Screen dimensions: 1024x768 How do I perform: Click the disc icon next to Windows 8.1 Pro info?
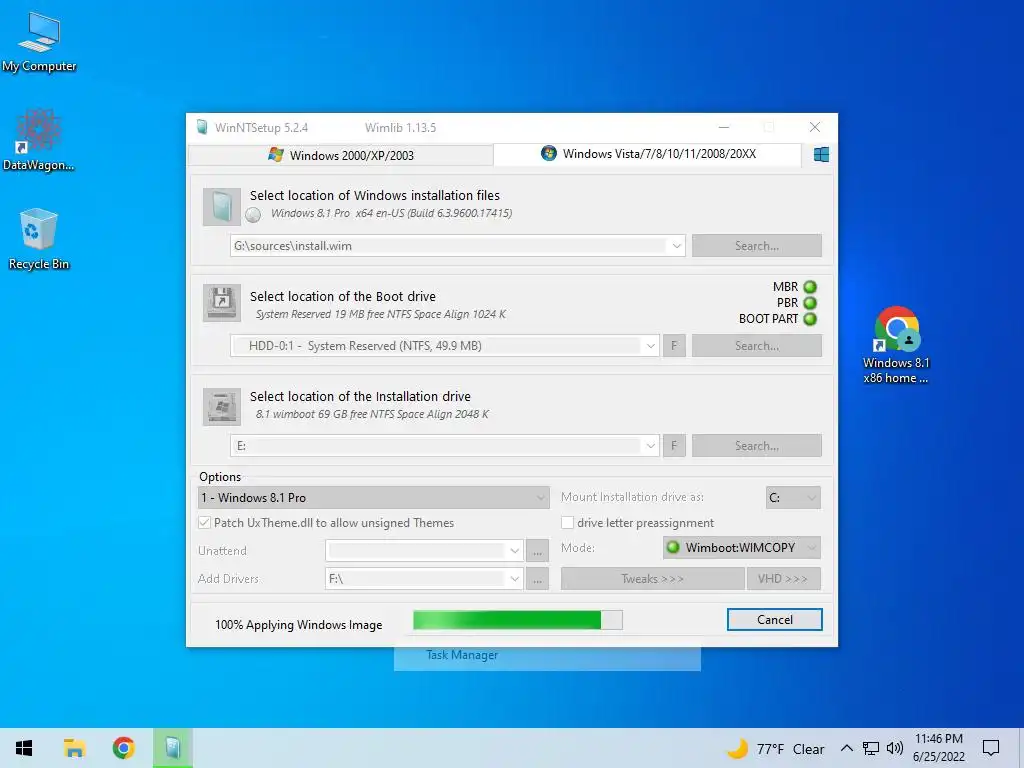tap(253, 214)
